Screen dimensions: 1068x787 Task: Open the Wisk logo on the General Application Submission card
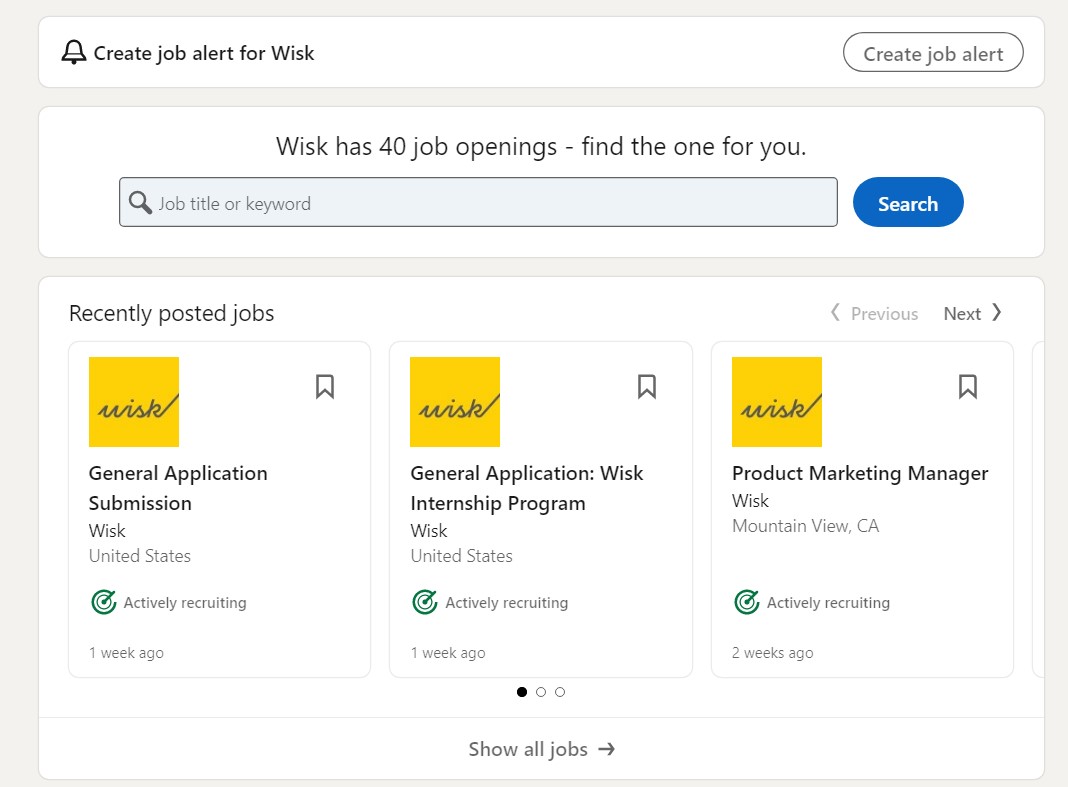point(134,401)
